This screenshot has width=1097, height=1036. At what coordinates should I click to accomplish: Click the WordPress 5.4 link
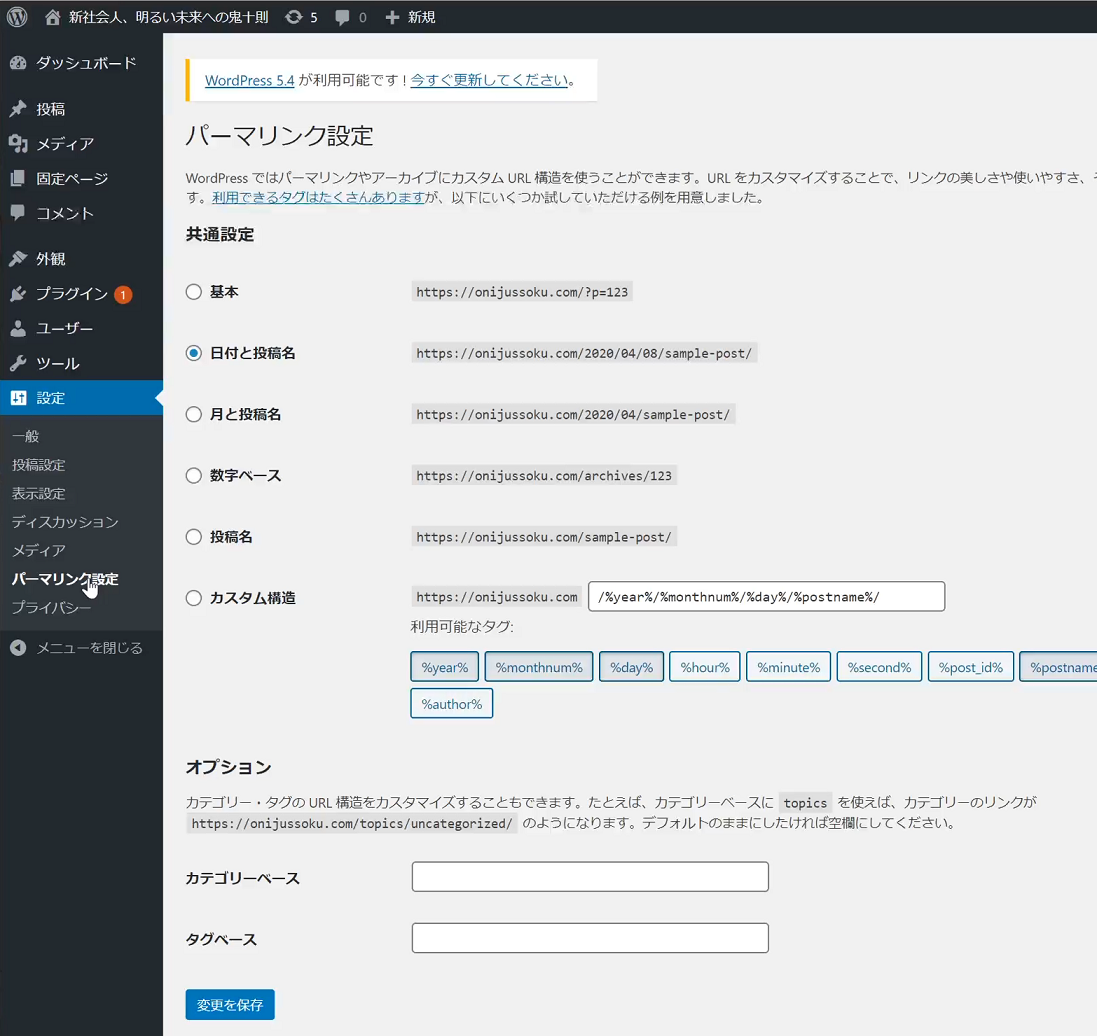(x=249, y=80)
